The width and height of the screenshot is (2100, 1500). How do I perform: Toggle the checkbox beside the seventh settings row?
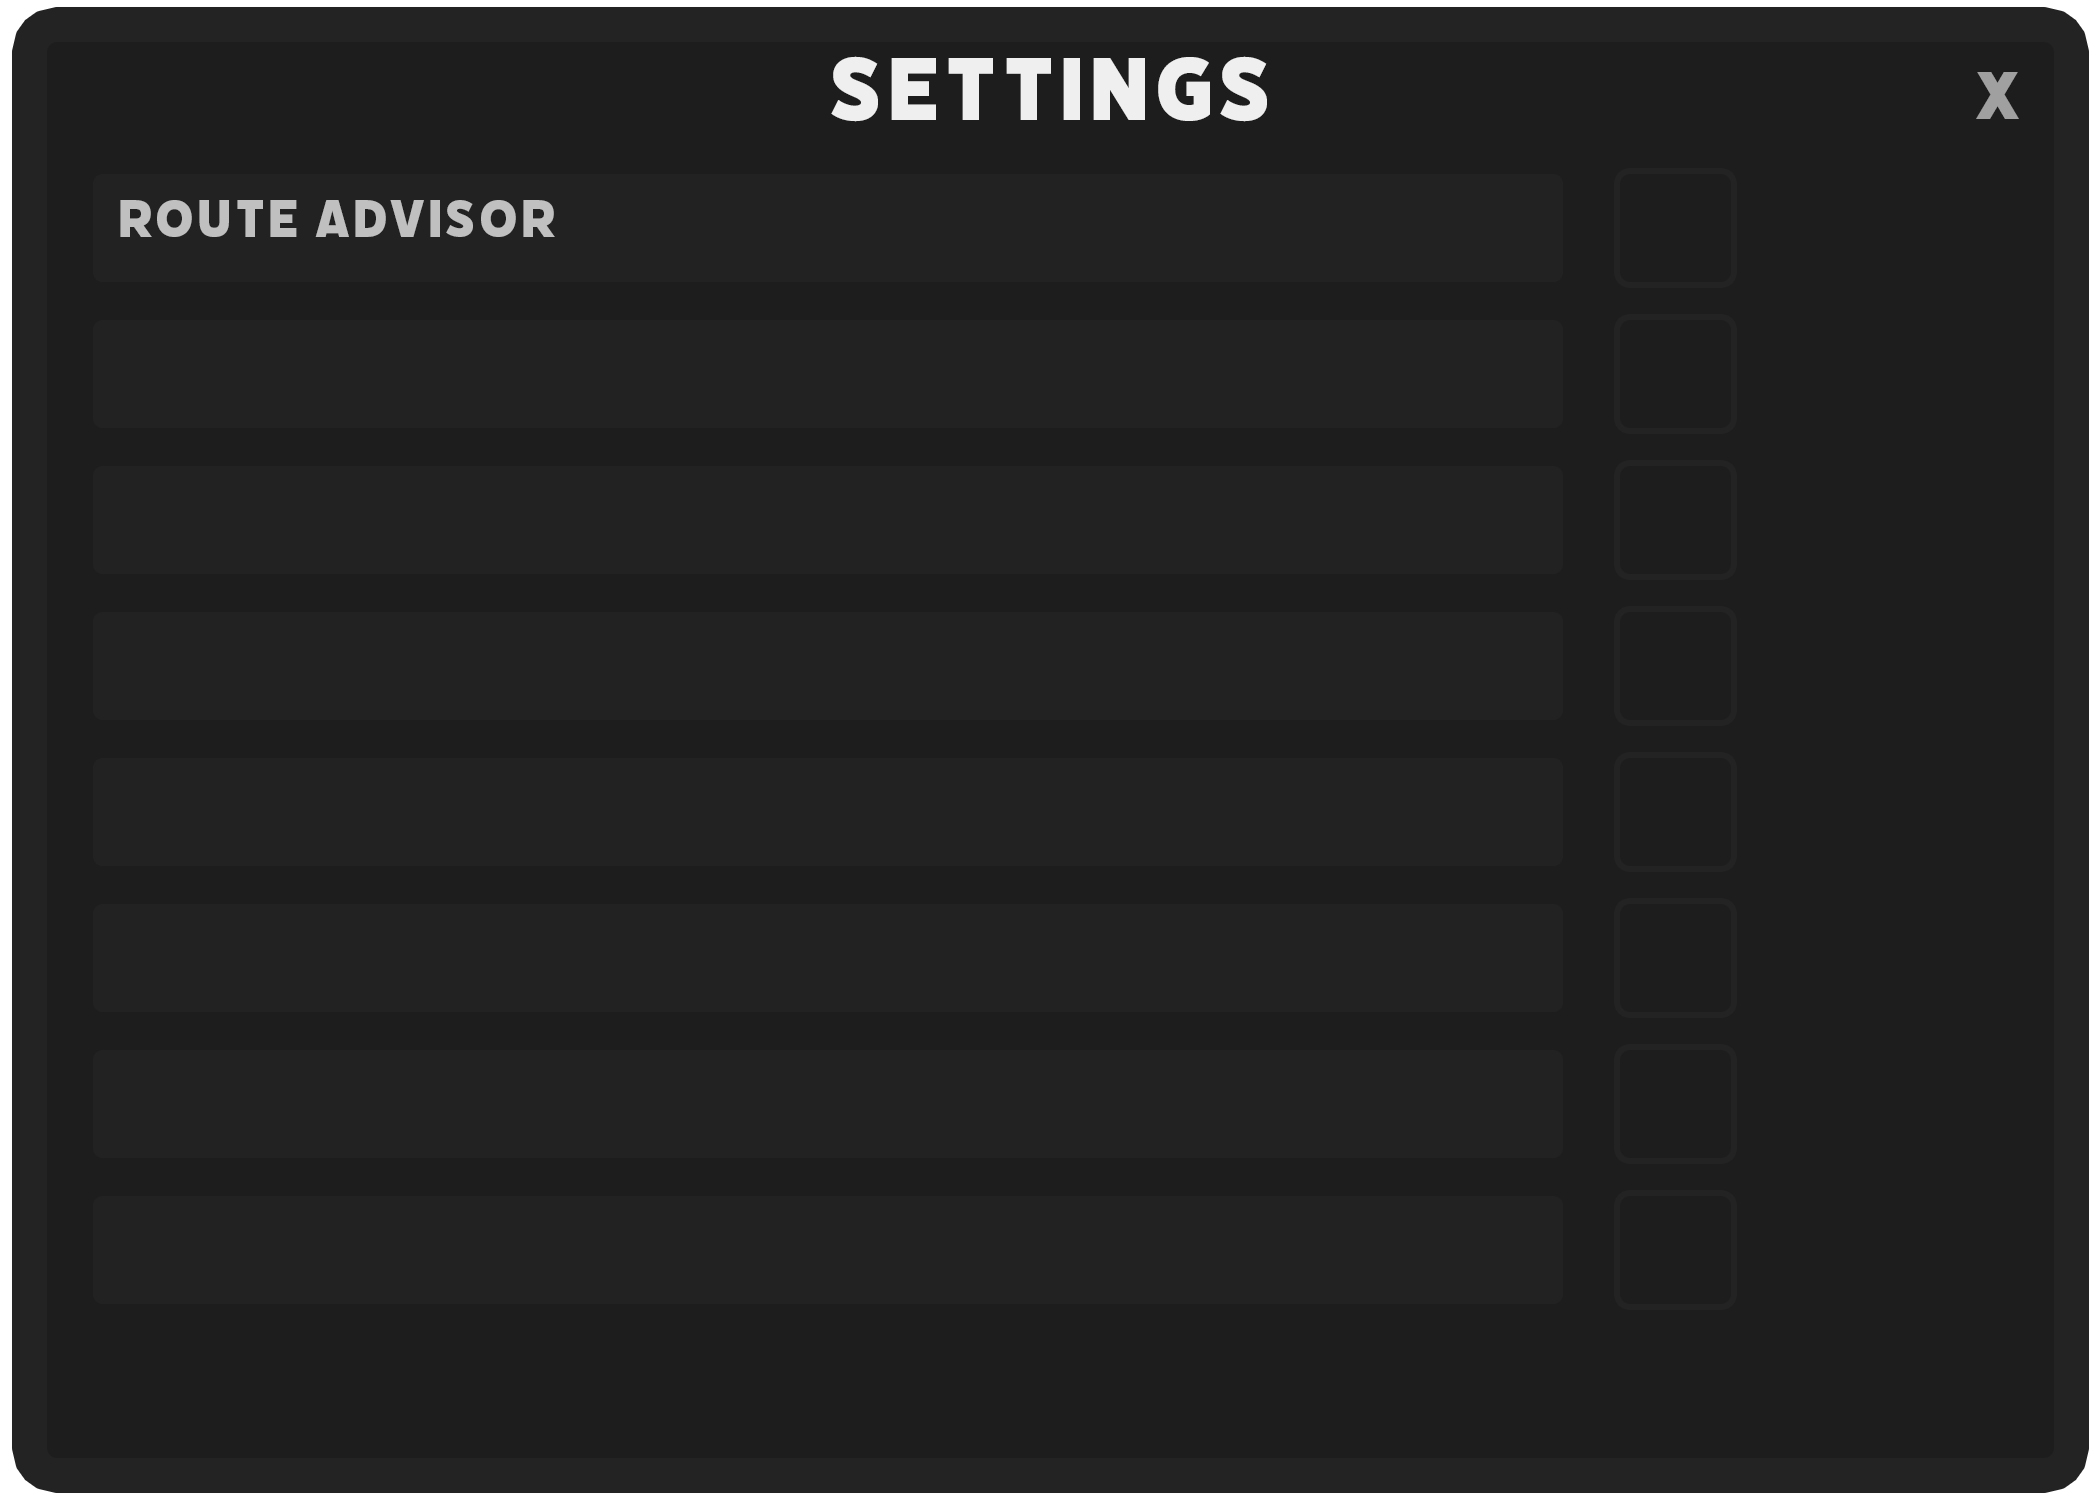pyautogui.click(x=1675, y=1104)
